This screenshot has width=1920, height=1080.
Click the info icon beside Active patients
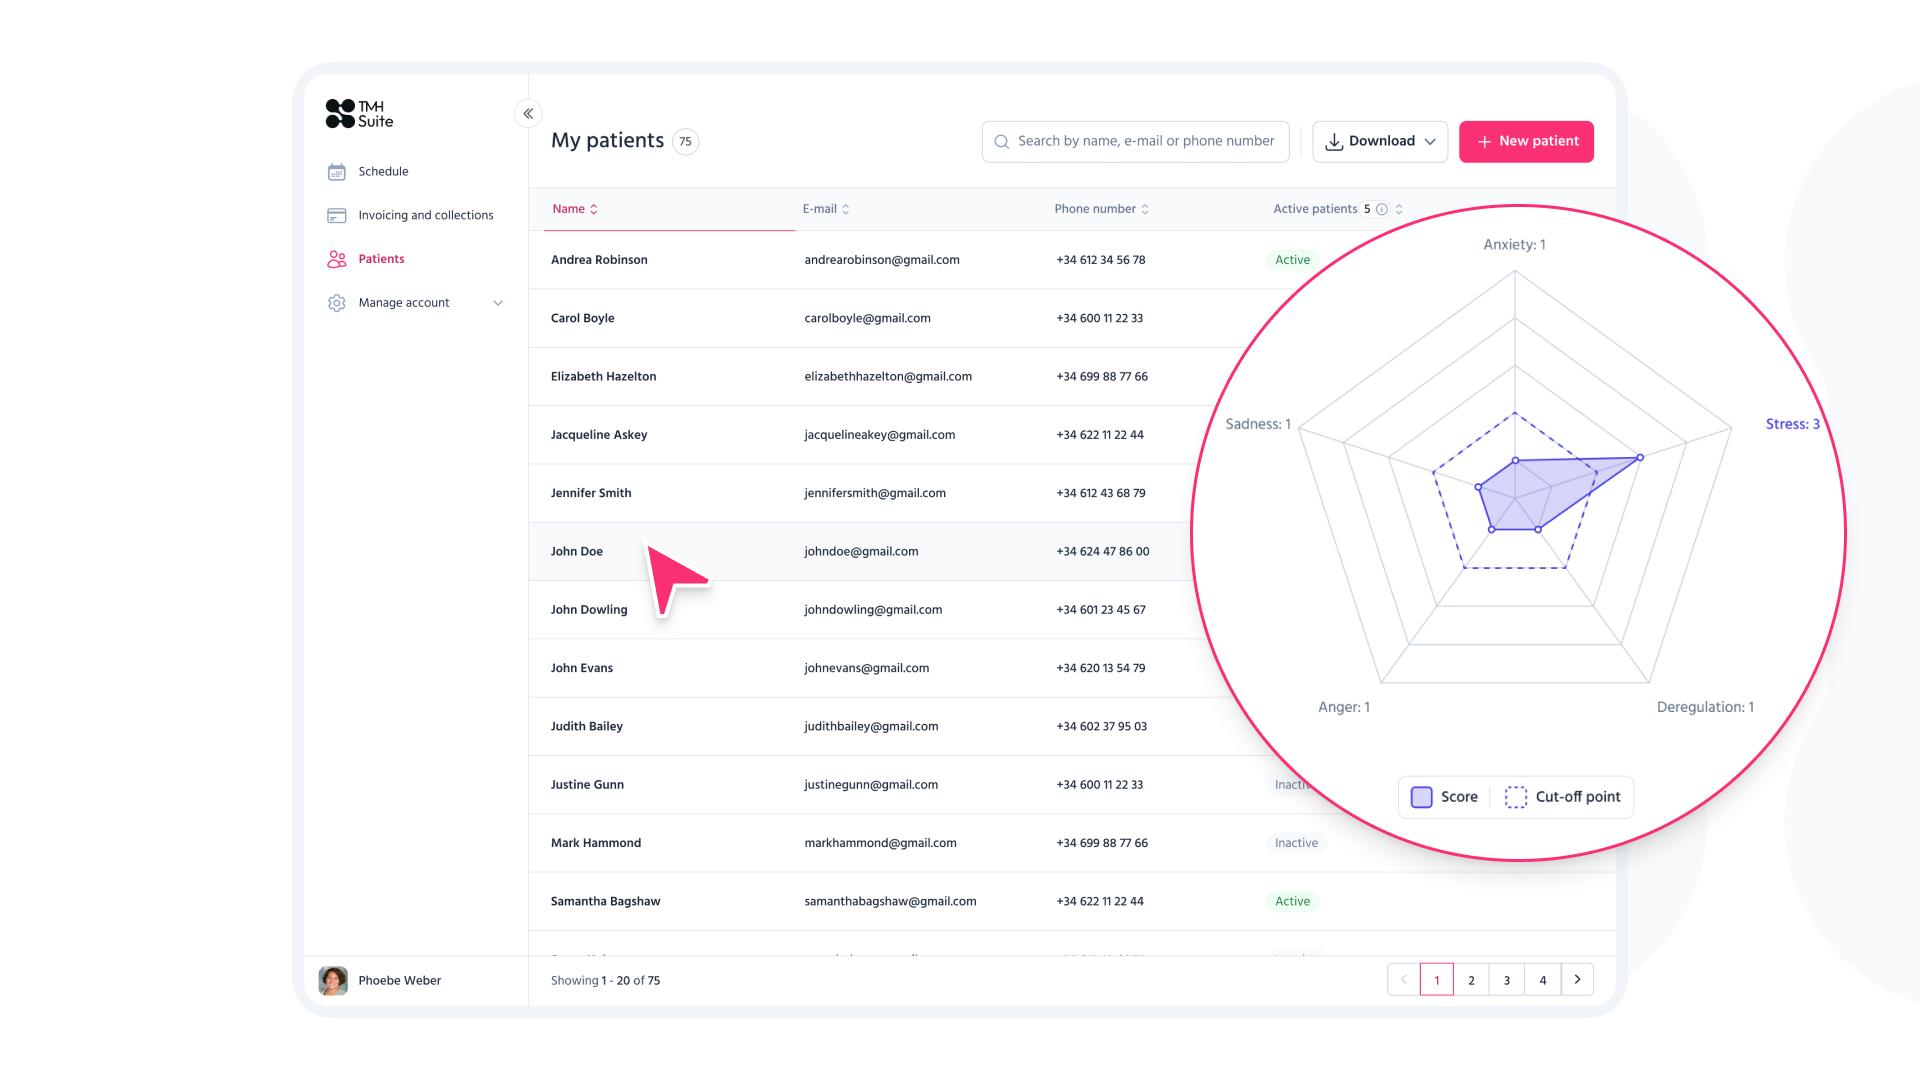pos(1381,209)
